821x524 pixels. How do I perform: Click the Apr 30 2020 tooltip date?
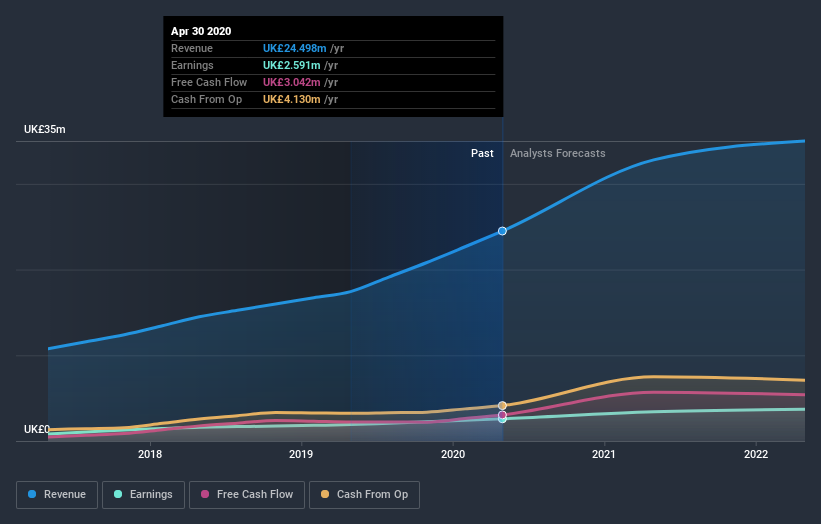[x=201, y=31]
